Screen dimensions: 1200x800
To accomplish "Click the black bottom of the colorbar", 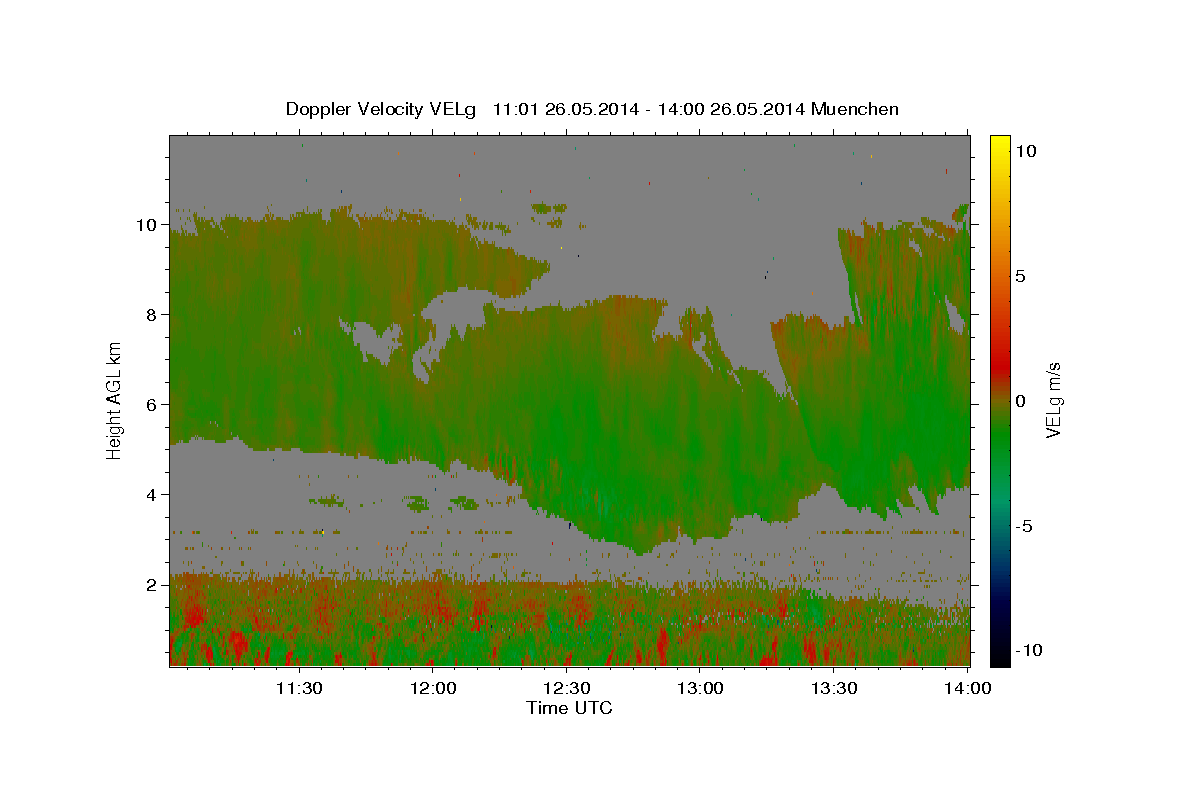I will 1000,655.
